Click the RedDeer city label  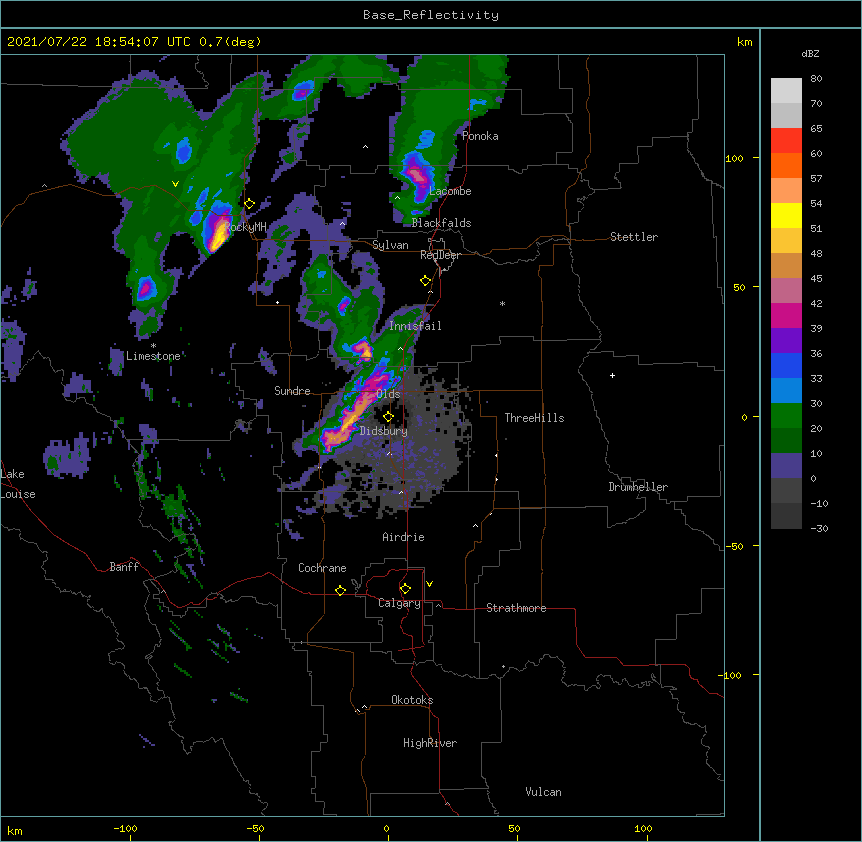click(440, 255)
